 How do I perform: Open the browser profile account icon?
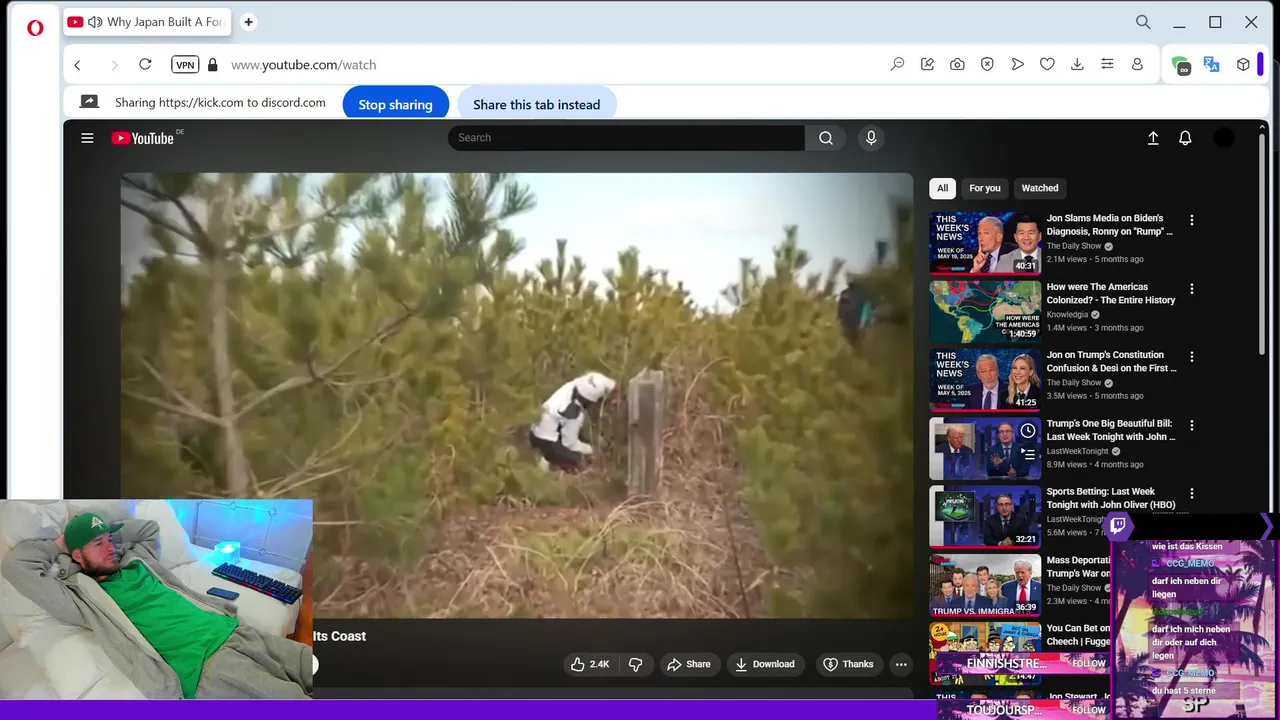click(x=1137, y=64)
